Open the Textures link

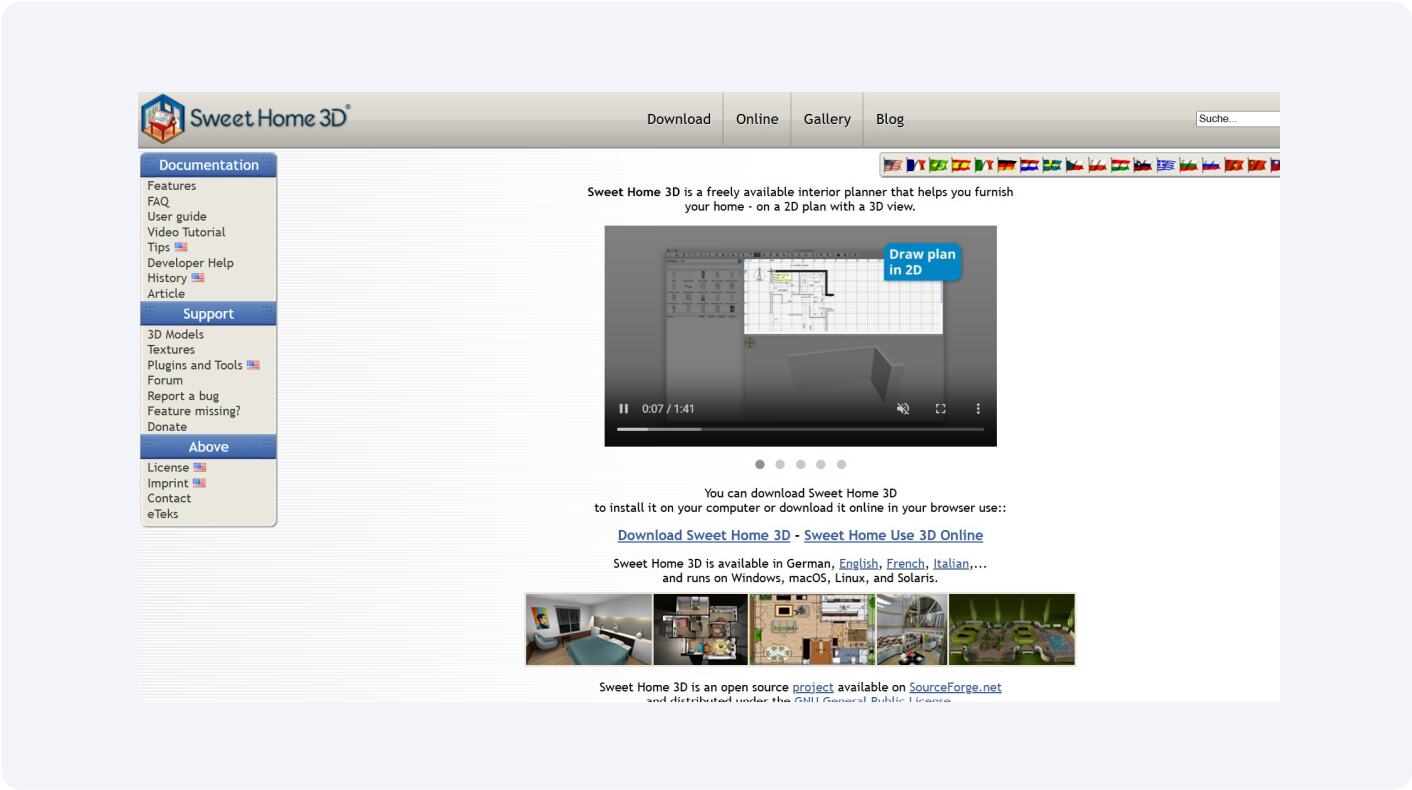tap(171, 350)
